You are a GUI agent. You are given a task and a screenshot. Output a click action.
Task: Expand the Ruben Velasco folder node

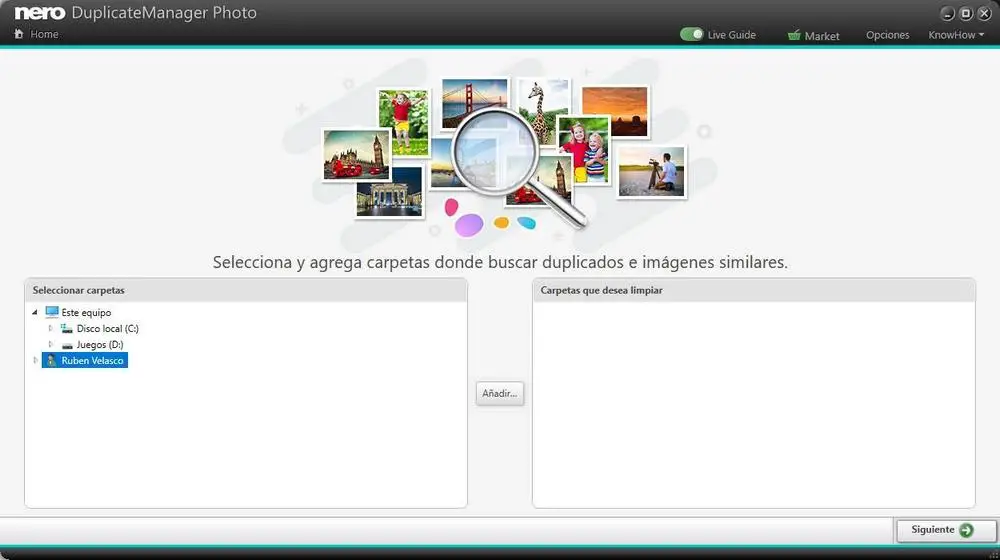coord(36,360)
